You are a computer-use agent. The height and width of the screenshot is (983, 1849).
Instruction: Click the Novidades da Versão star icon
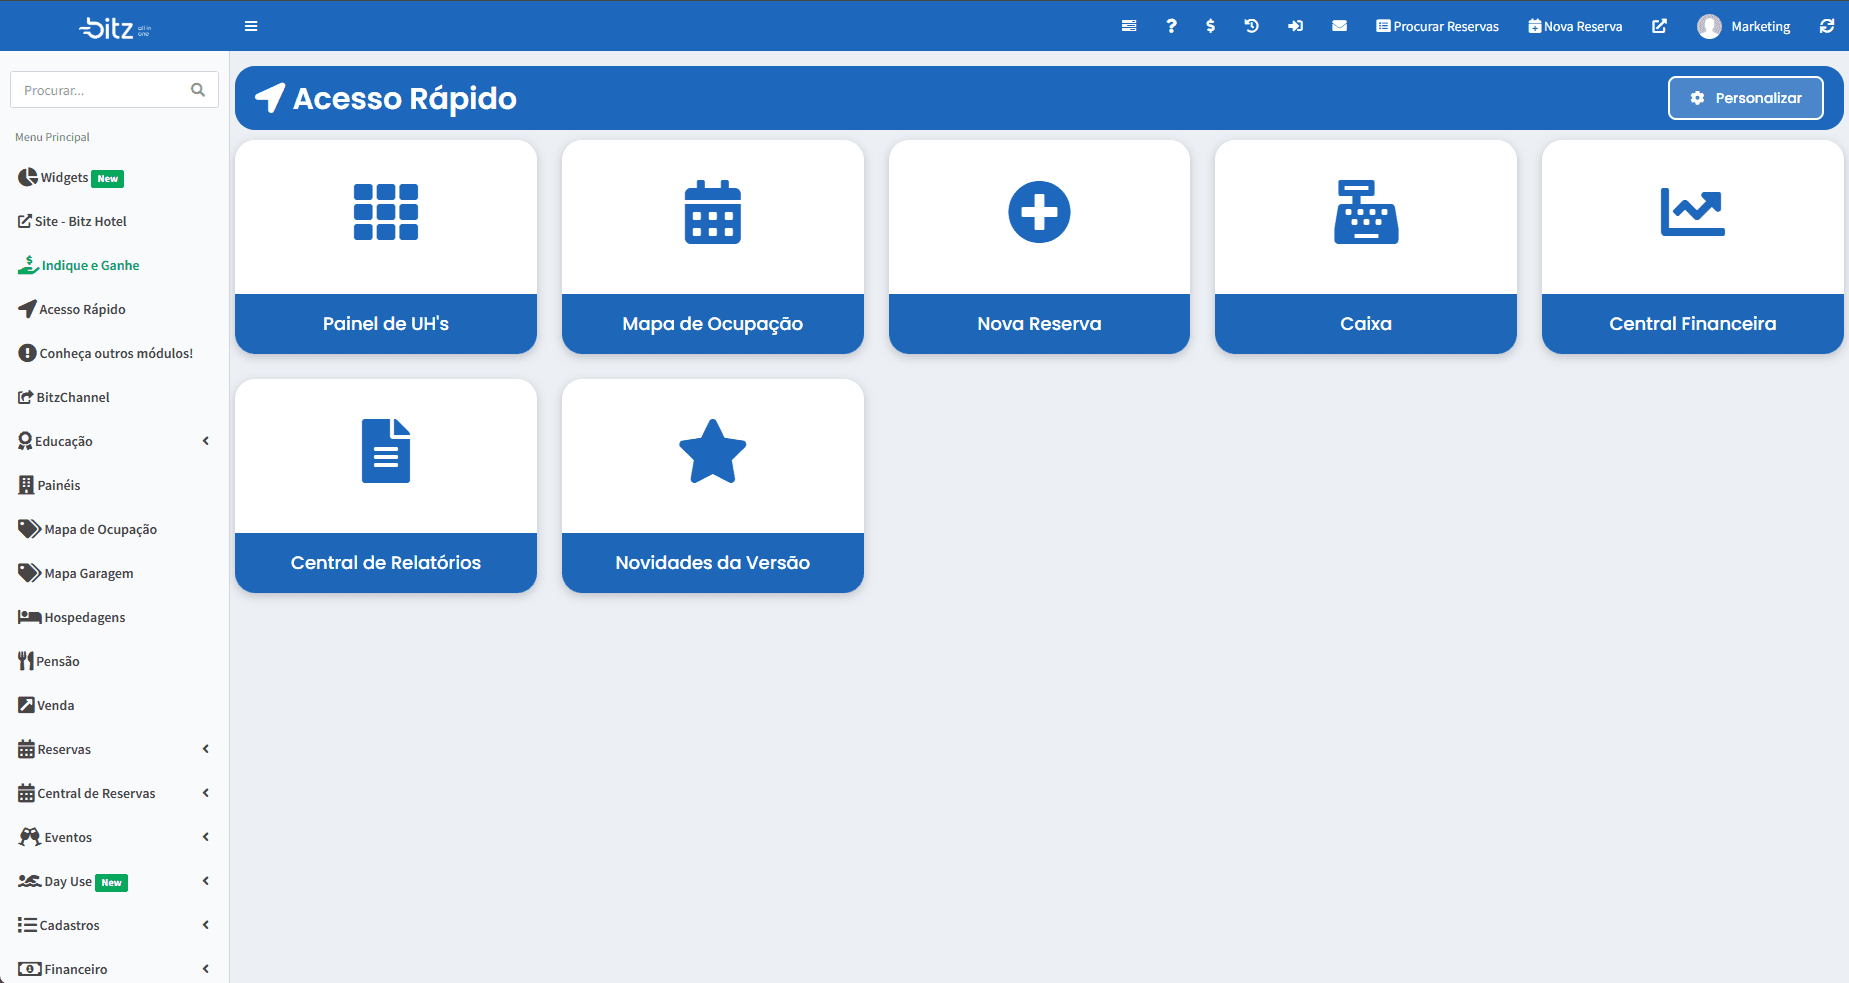713,451
